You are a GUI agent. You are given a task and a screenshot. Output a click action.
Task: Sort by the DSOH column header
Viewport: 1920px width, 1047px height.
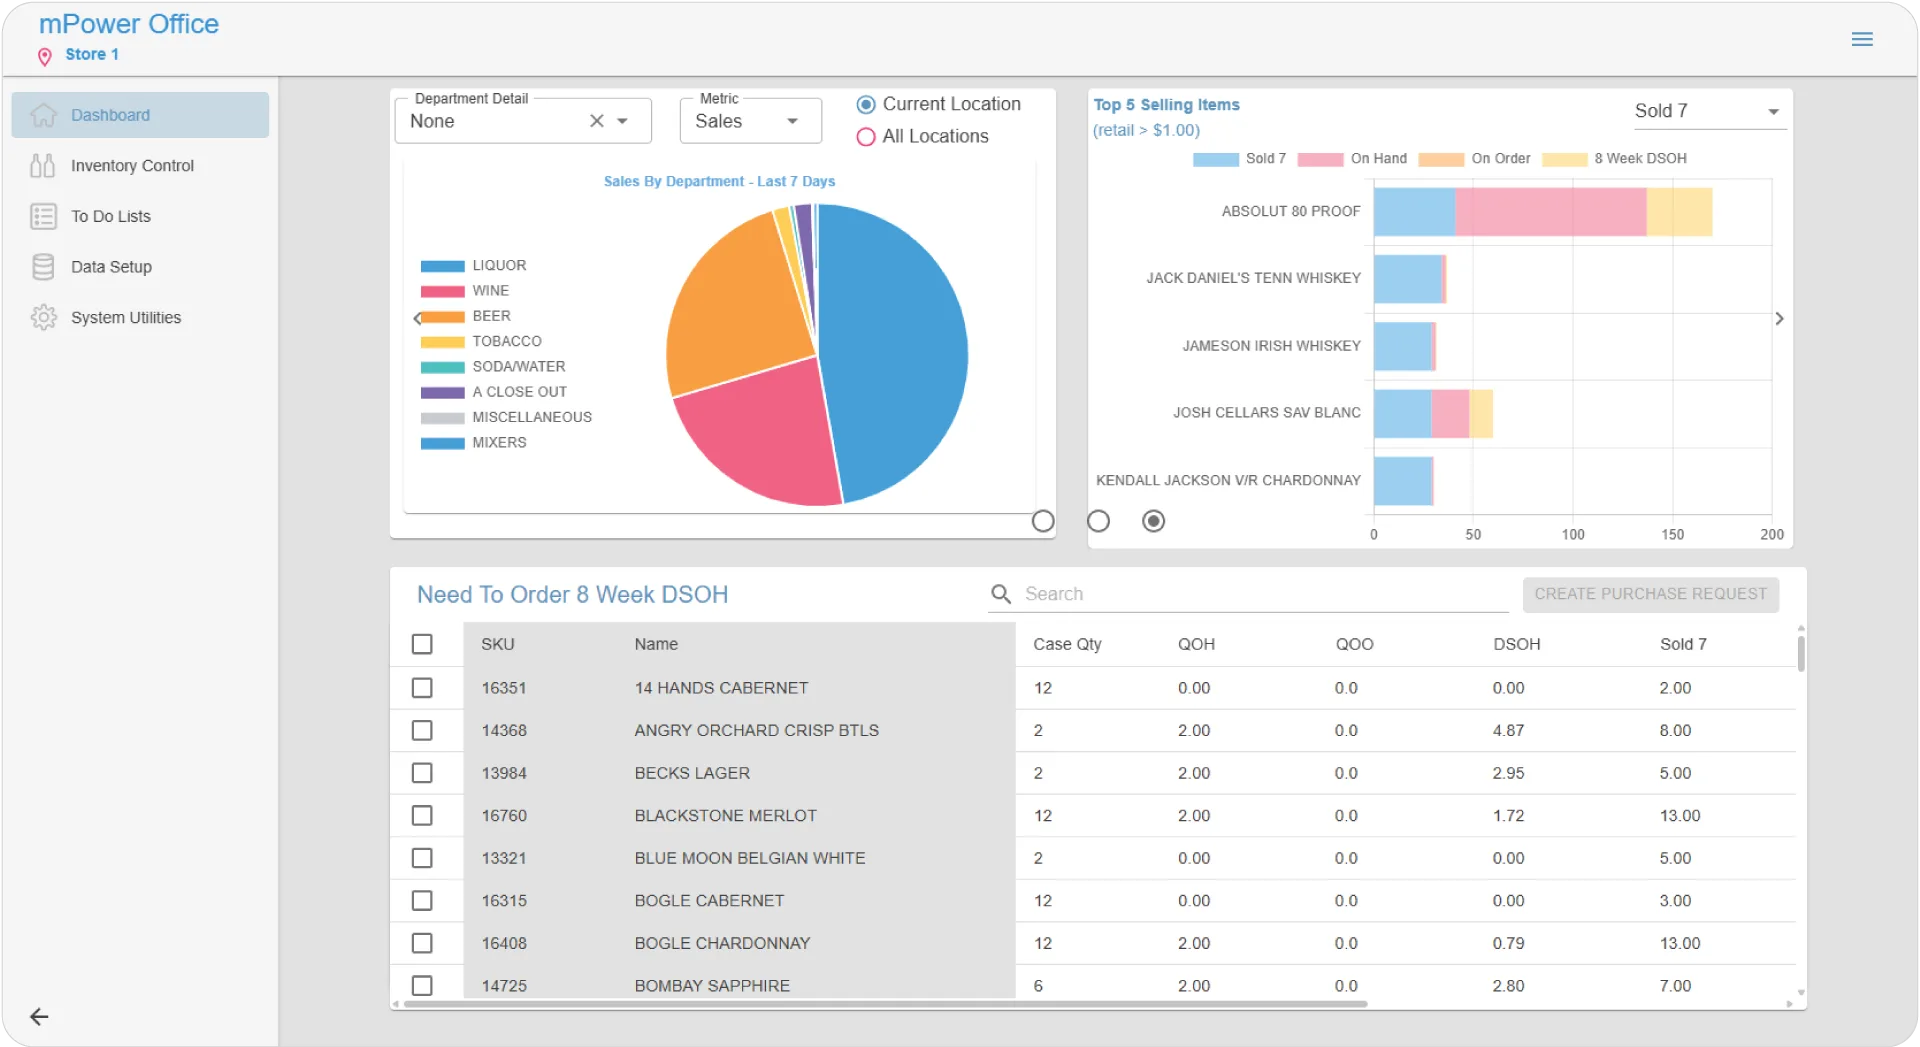(1516, 644)
